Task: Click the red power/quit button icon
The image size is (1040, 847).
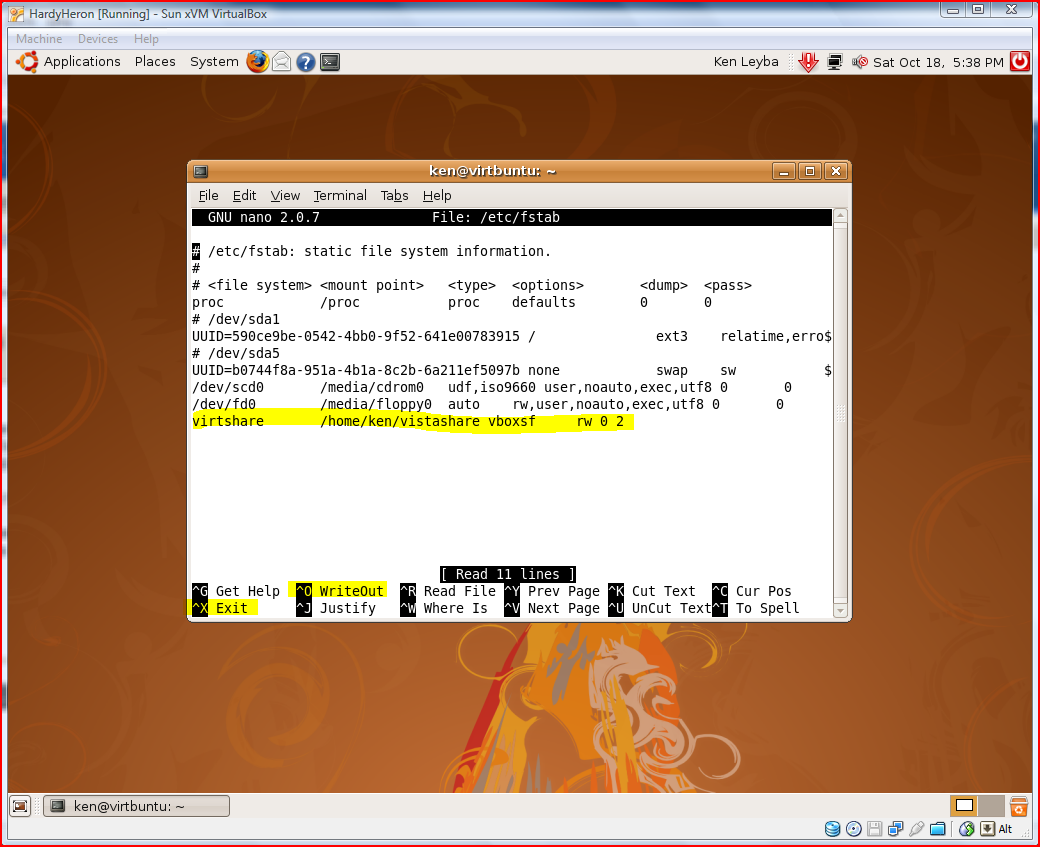Action: pyautogui.click(x=1019, y=62)
